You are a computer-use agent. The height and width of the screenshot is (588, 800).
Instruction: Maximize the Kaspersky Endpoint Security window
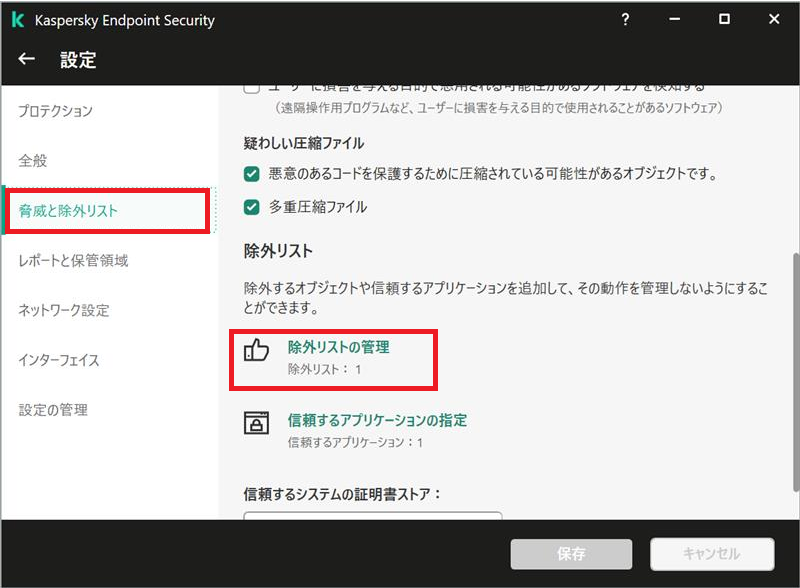(724, 19)
